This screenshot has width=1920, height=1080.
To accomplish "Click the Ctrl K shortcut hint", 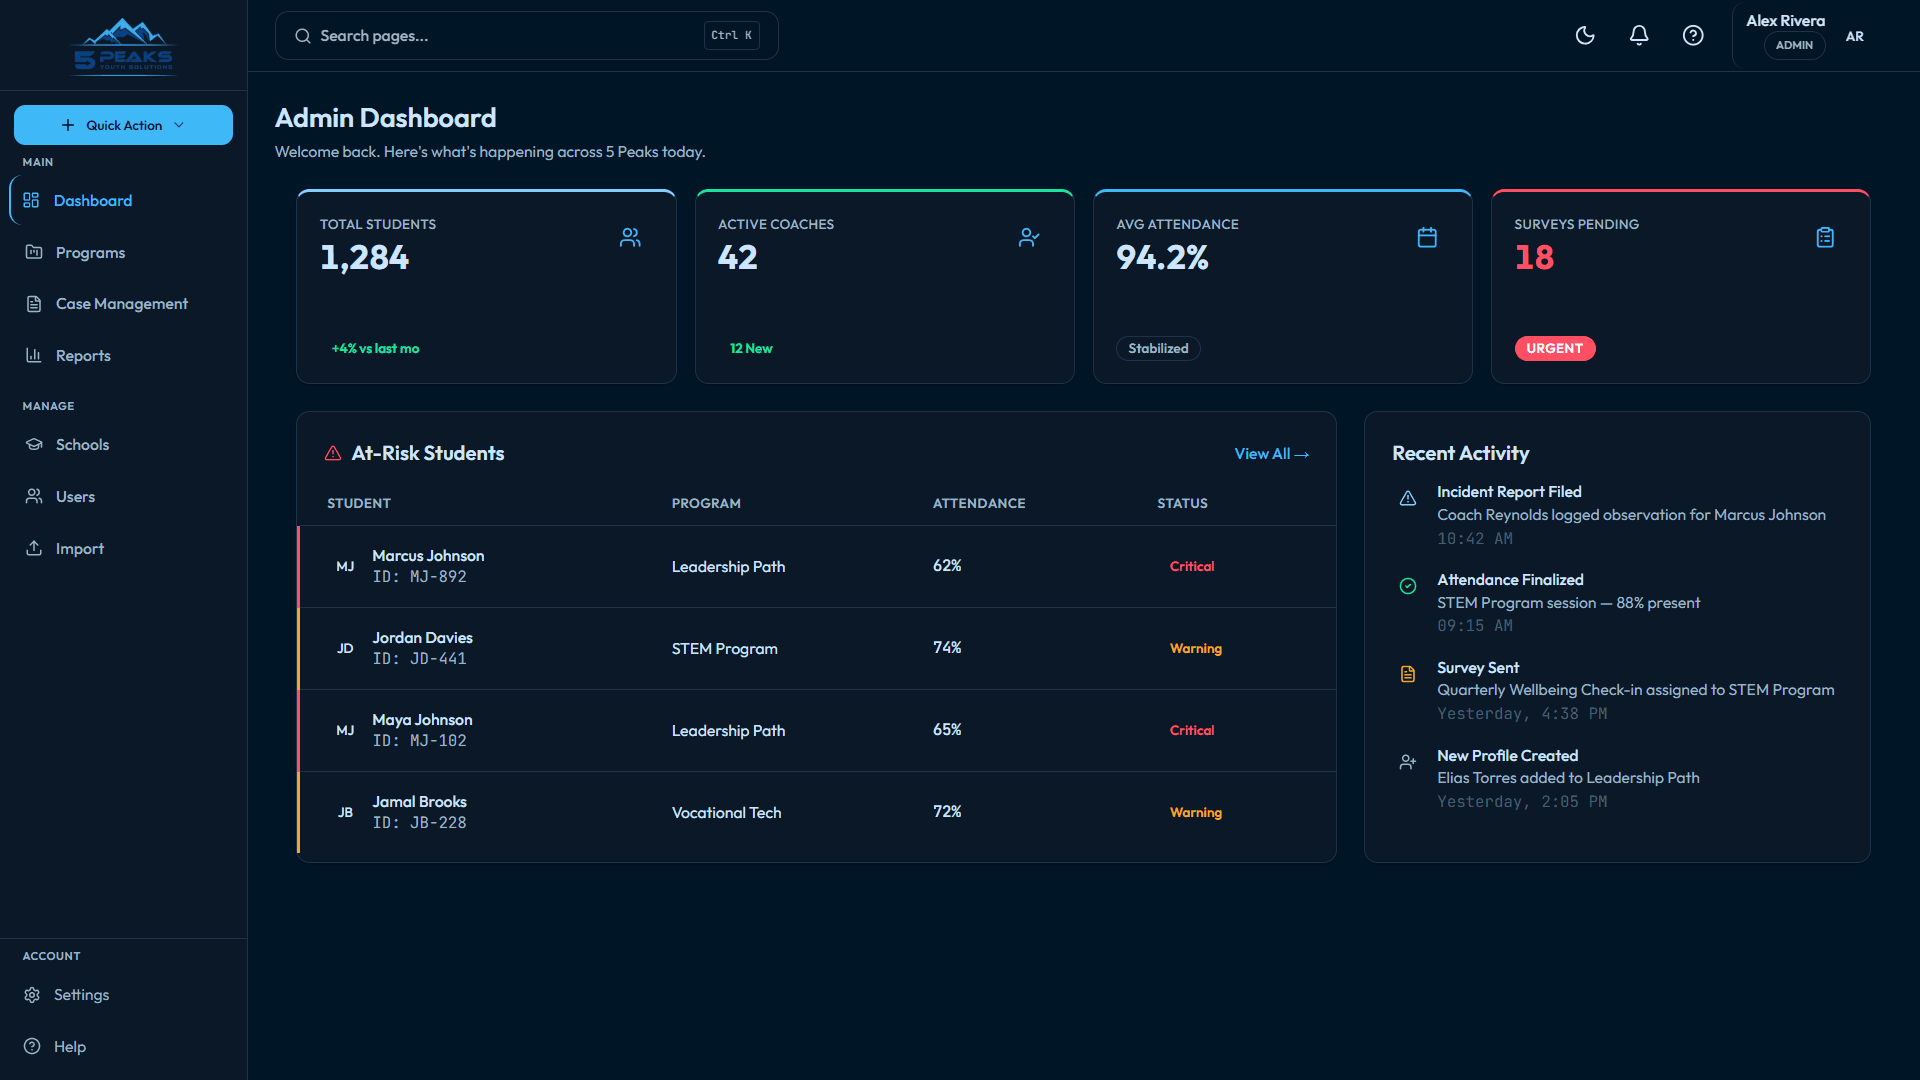I will pyautogui.click(x=731, y=36).
